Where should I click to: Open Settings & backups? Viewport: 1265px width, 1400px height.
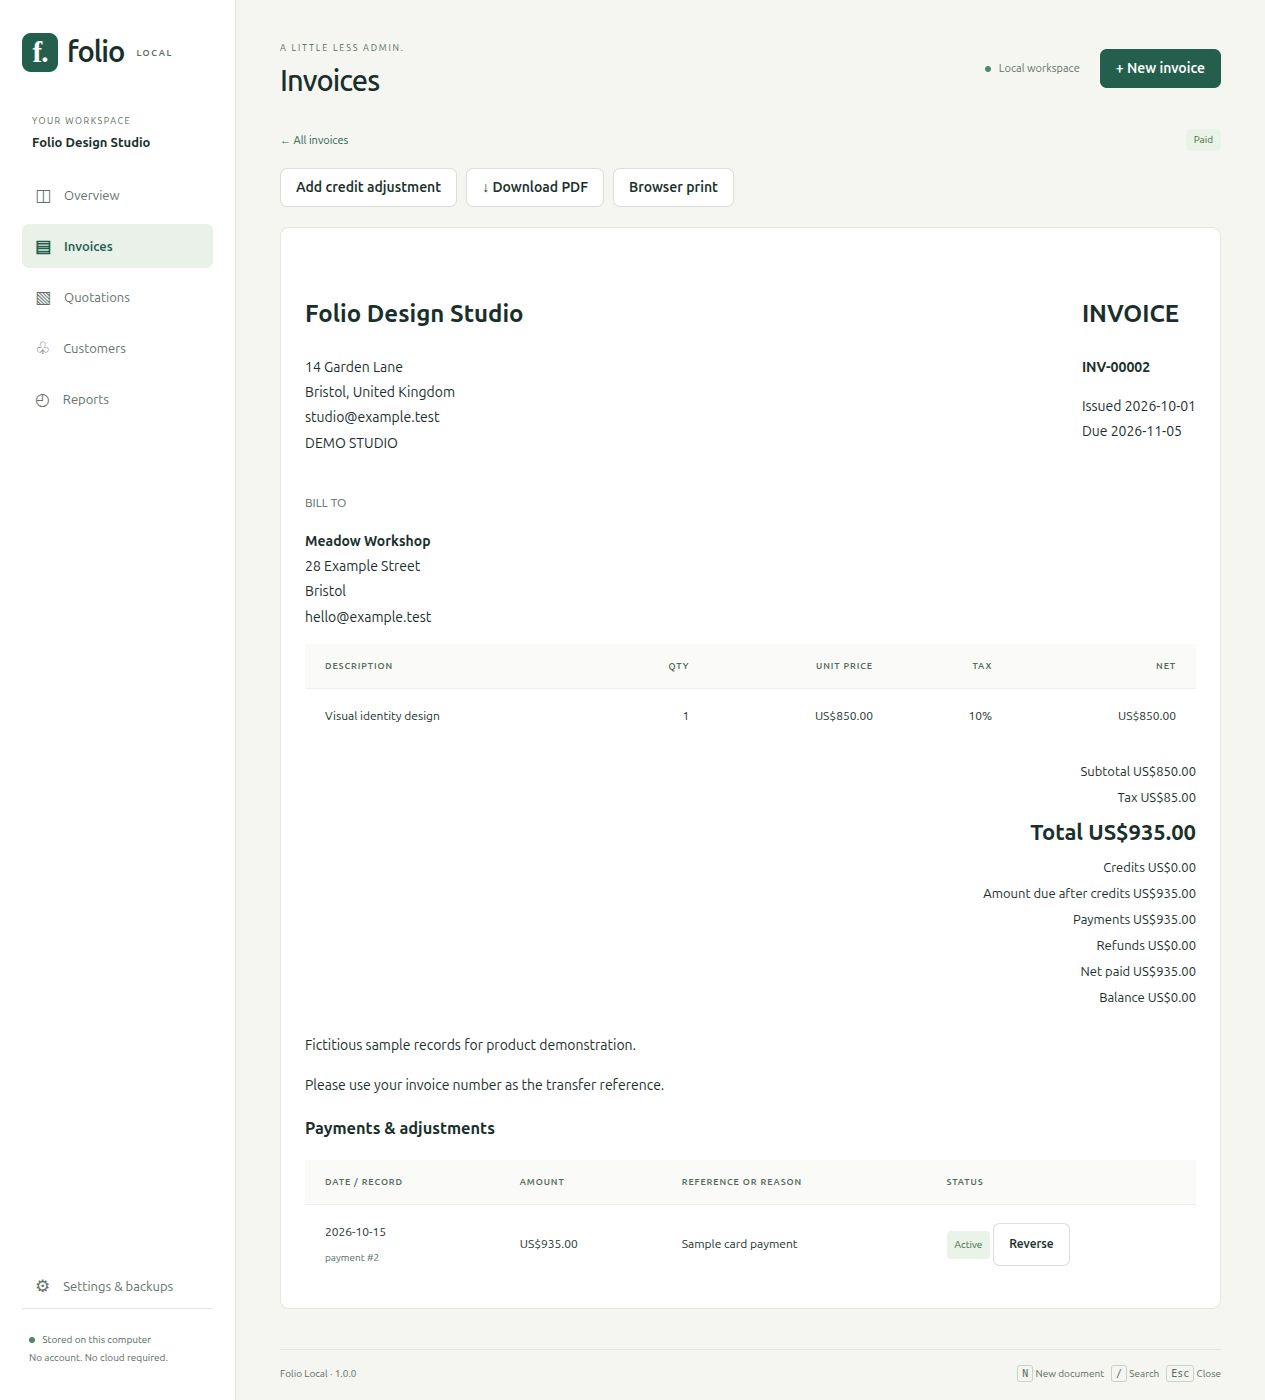[x=117, y=1286]
